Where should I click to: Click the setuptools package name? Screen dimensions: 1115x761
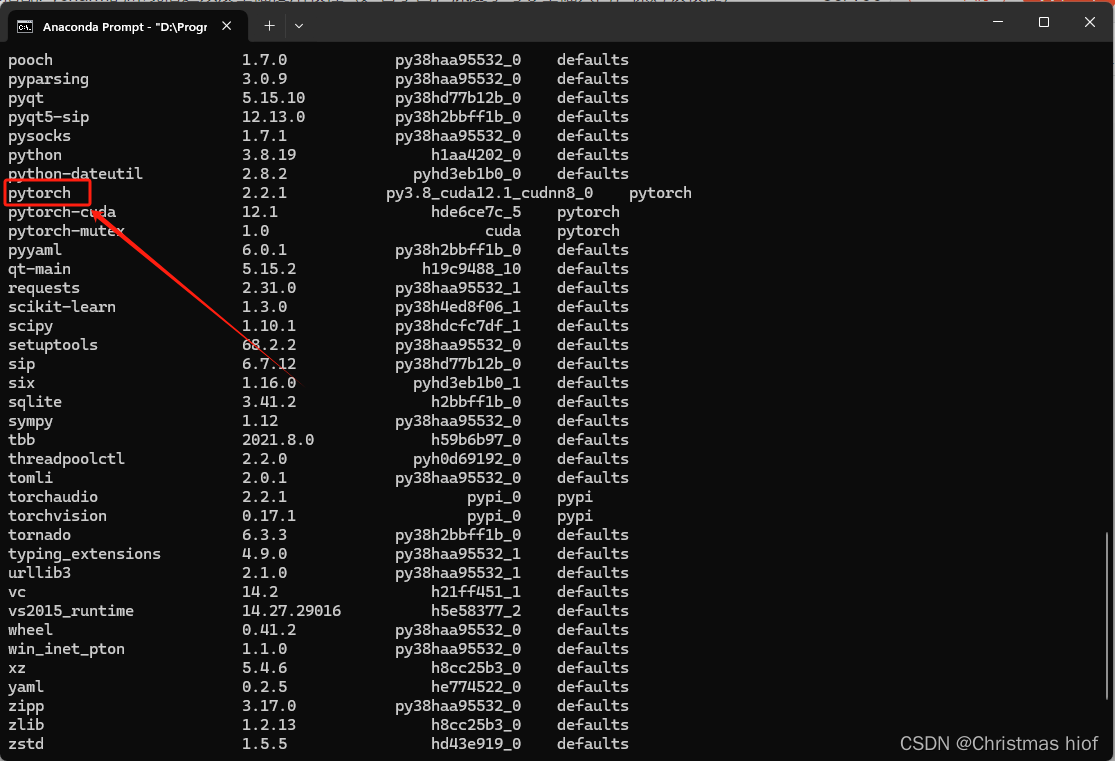pyautogui.click(x=53, y=345)
